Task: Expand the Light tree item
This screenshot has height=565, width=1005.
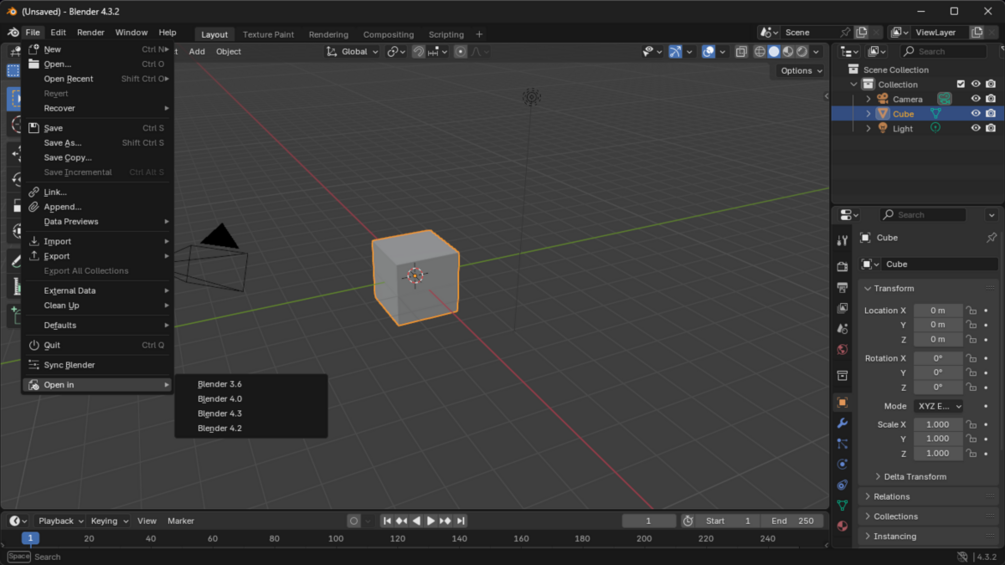Action: pos(868,128)
